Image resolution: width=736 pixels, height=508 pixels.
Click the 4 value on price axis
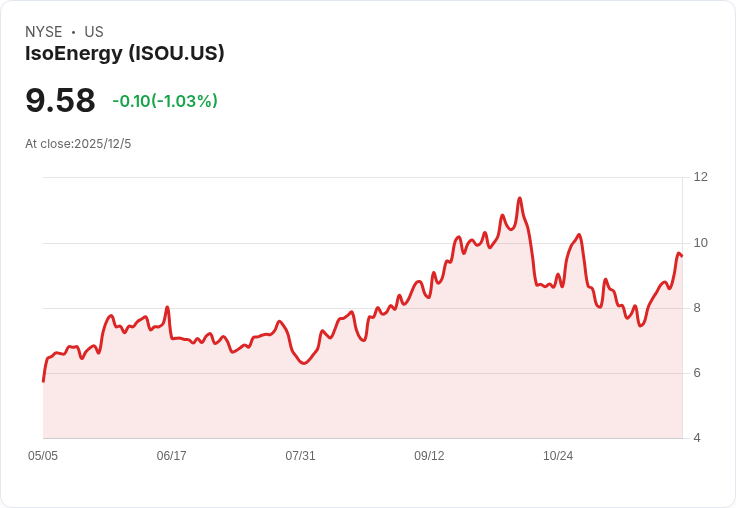click(697, 438)
